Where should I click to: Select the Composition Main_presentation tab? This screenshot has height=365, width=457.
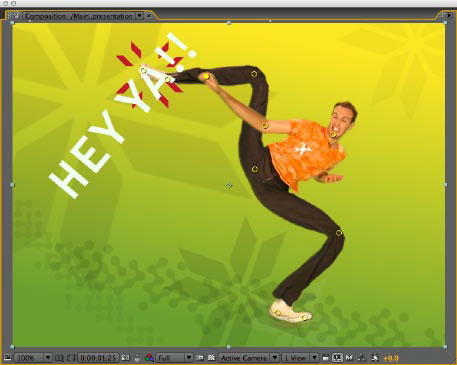click(79, 16)
